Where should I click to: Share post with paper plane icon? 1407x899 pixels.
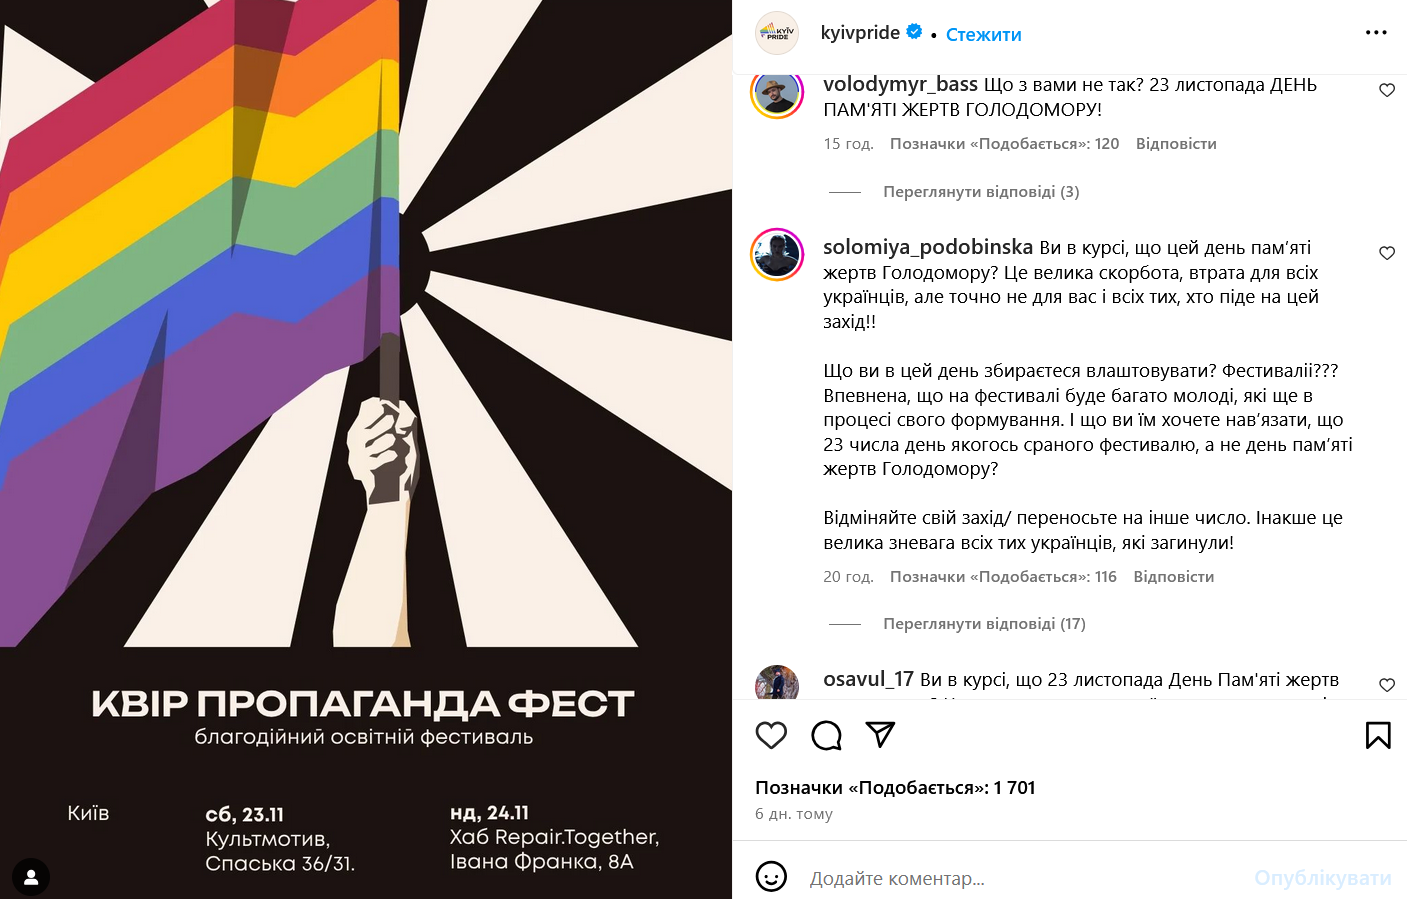coord(880,735)
